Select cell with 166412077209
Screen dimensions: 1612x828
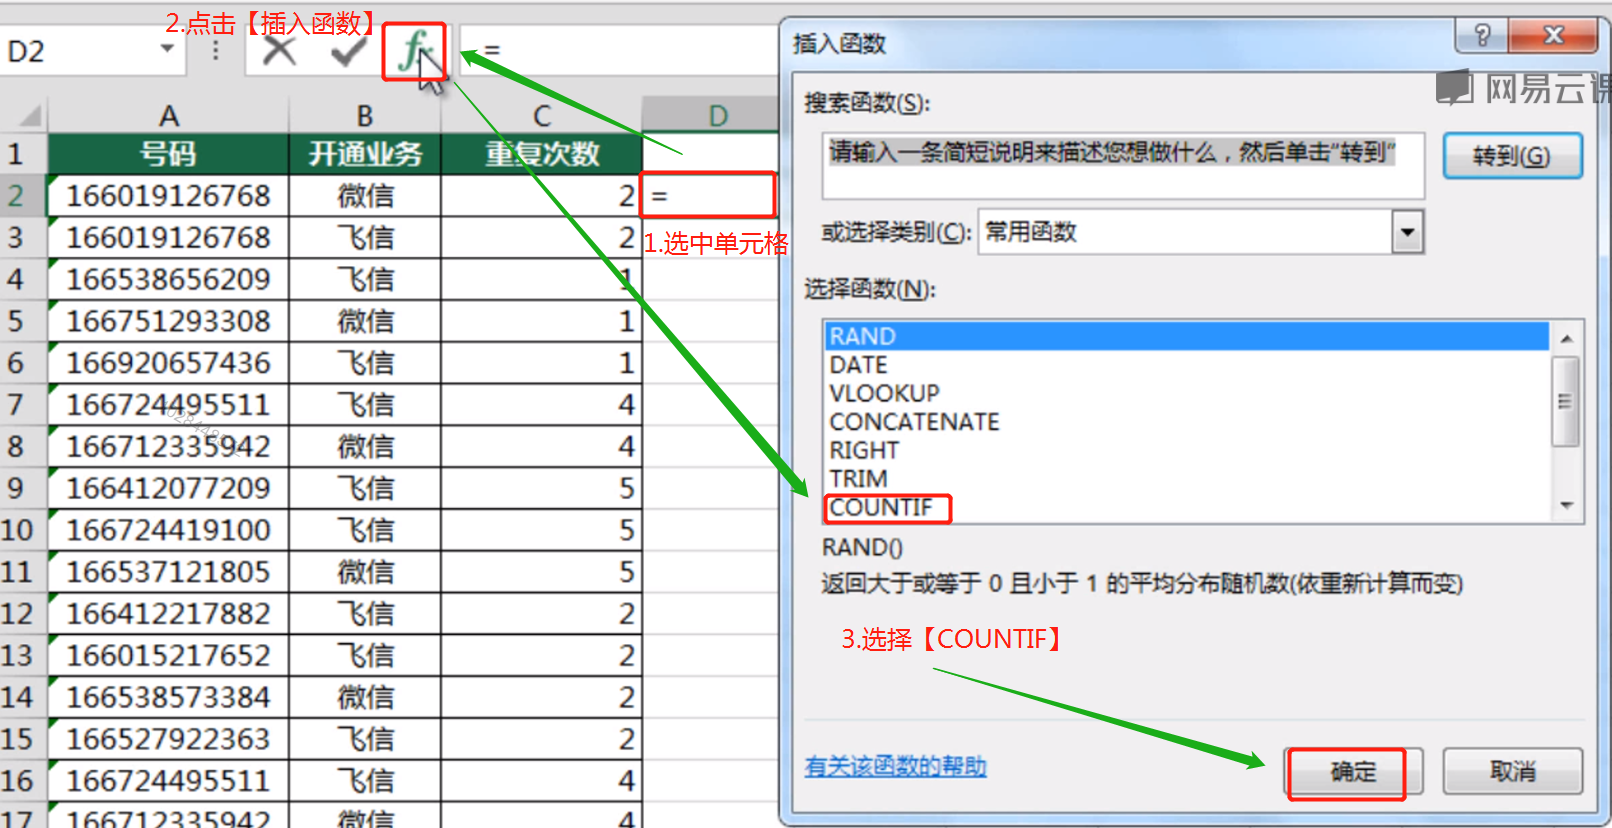click(x=169, y=488)
